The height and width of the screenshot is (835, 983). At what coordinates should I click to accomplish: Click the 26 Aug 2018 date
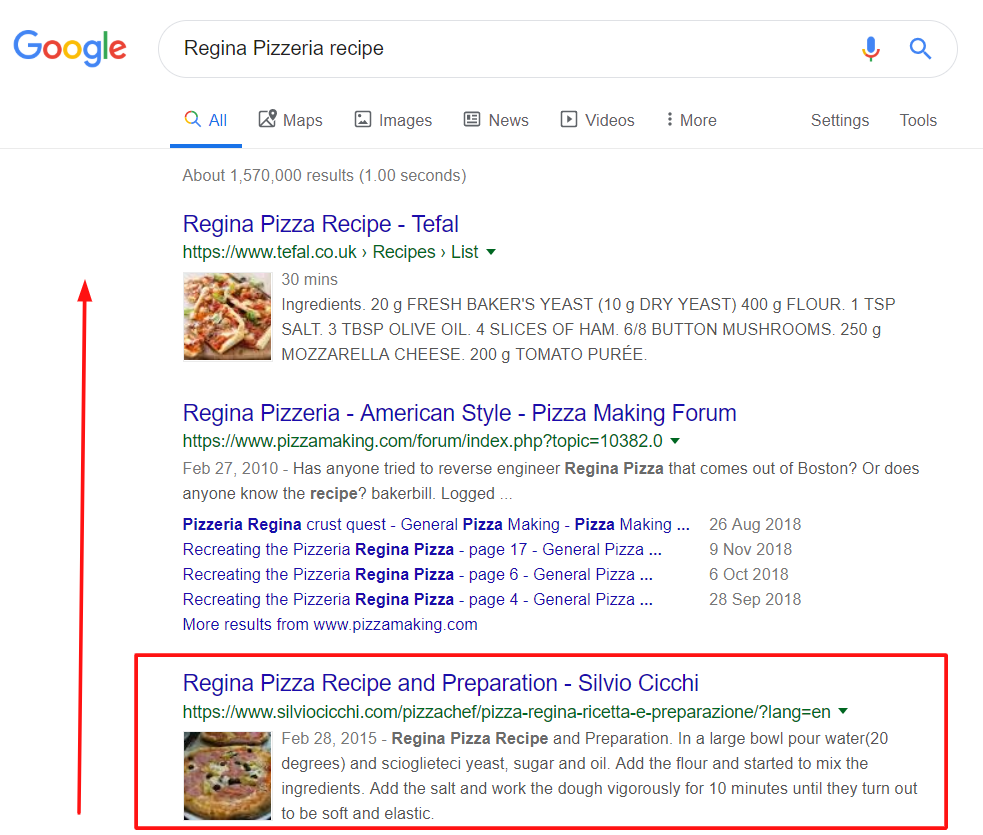pos(755,524)
